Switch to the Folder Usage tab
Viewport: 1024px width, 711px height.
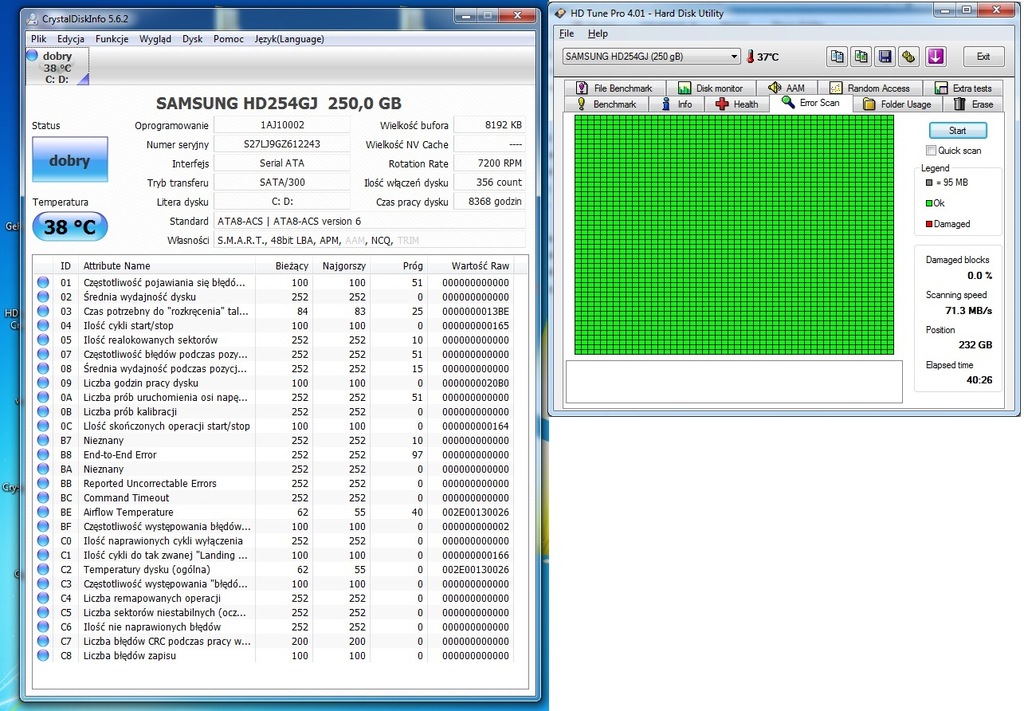(896, 104)
